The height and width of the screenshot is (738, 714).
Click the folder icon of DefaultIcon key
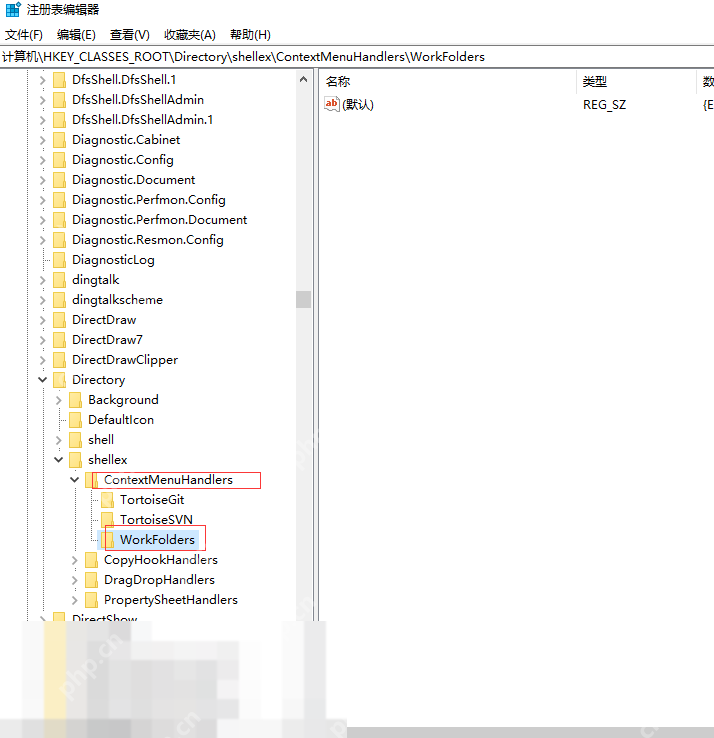(x=76, y=420)
